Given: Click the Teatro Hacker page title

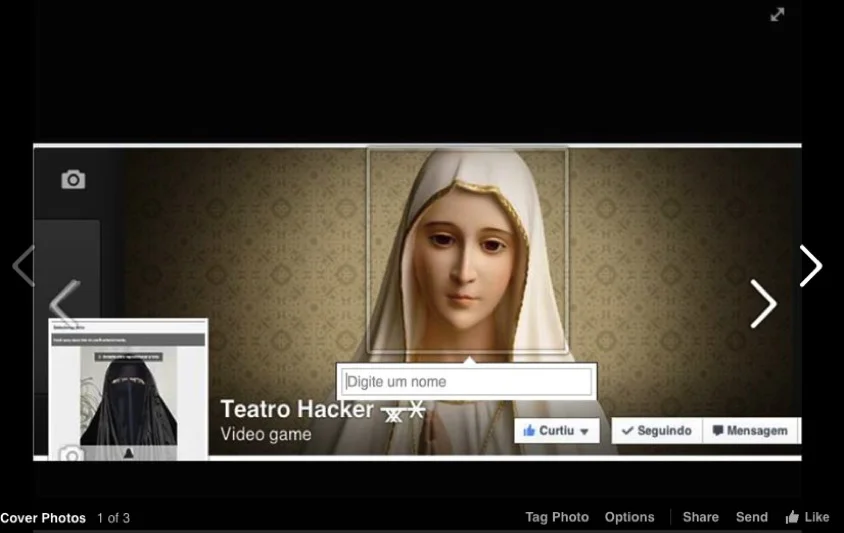Looking at the screenshot, I should coord(297,409).
